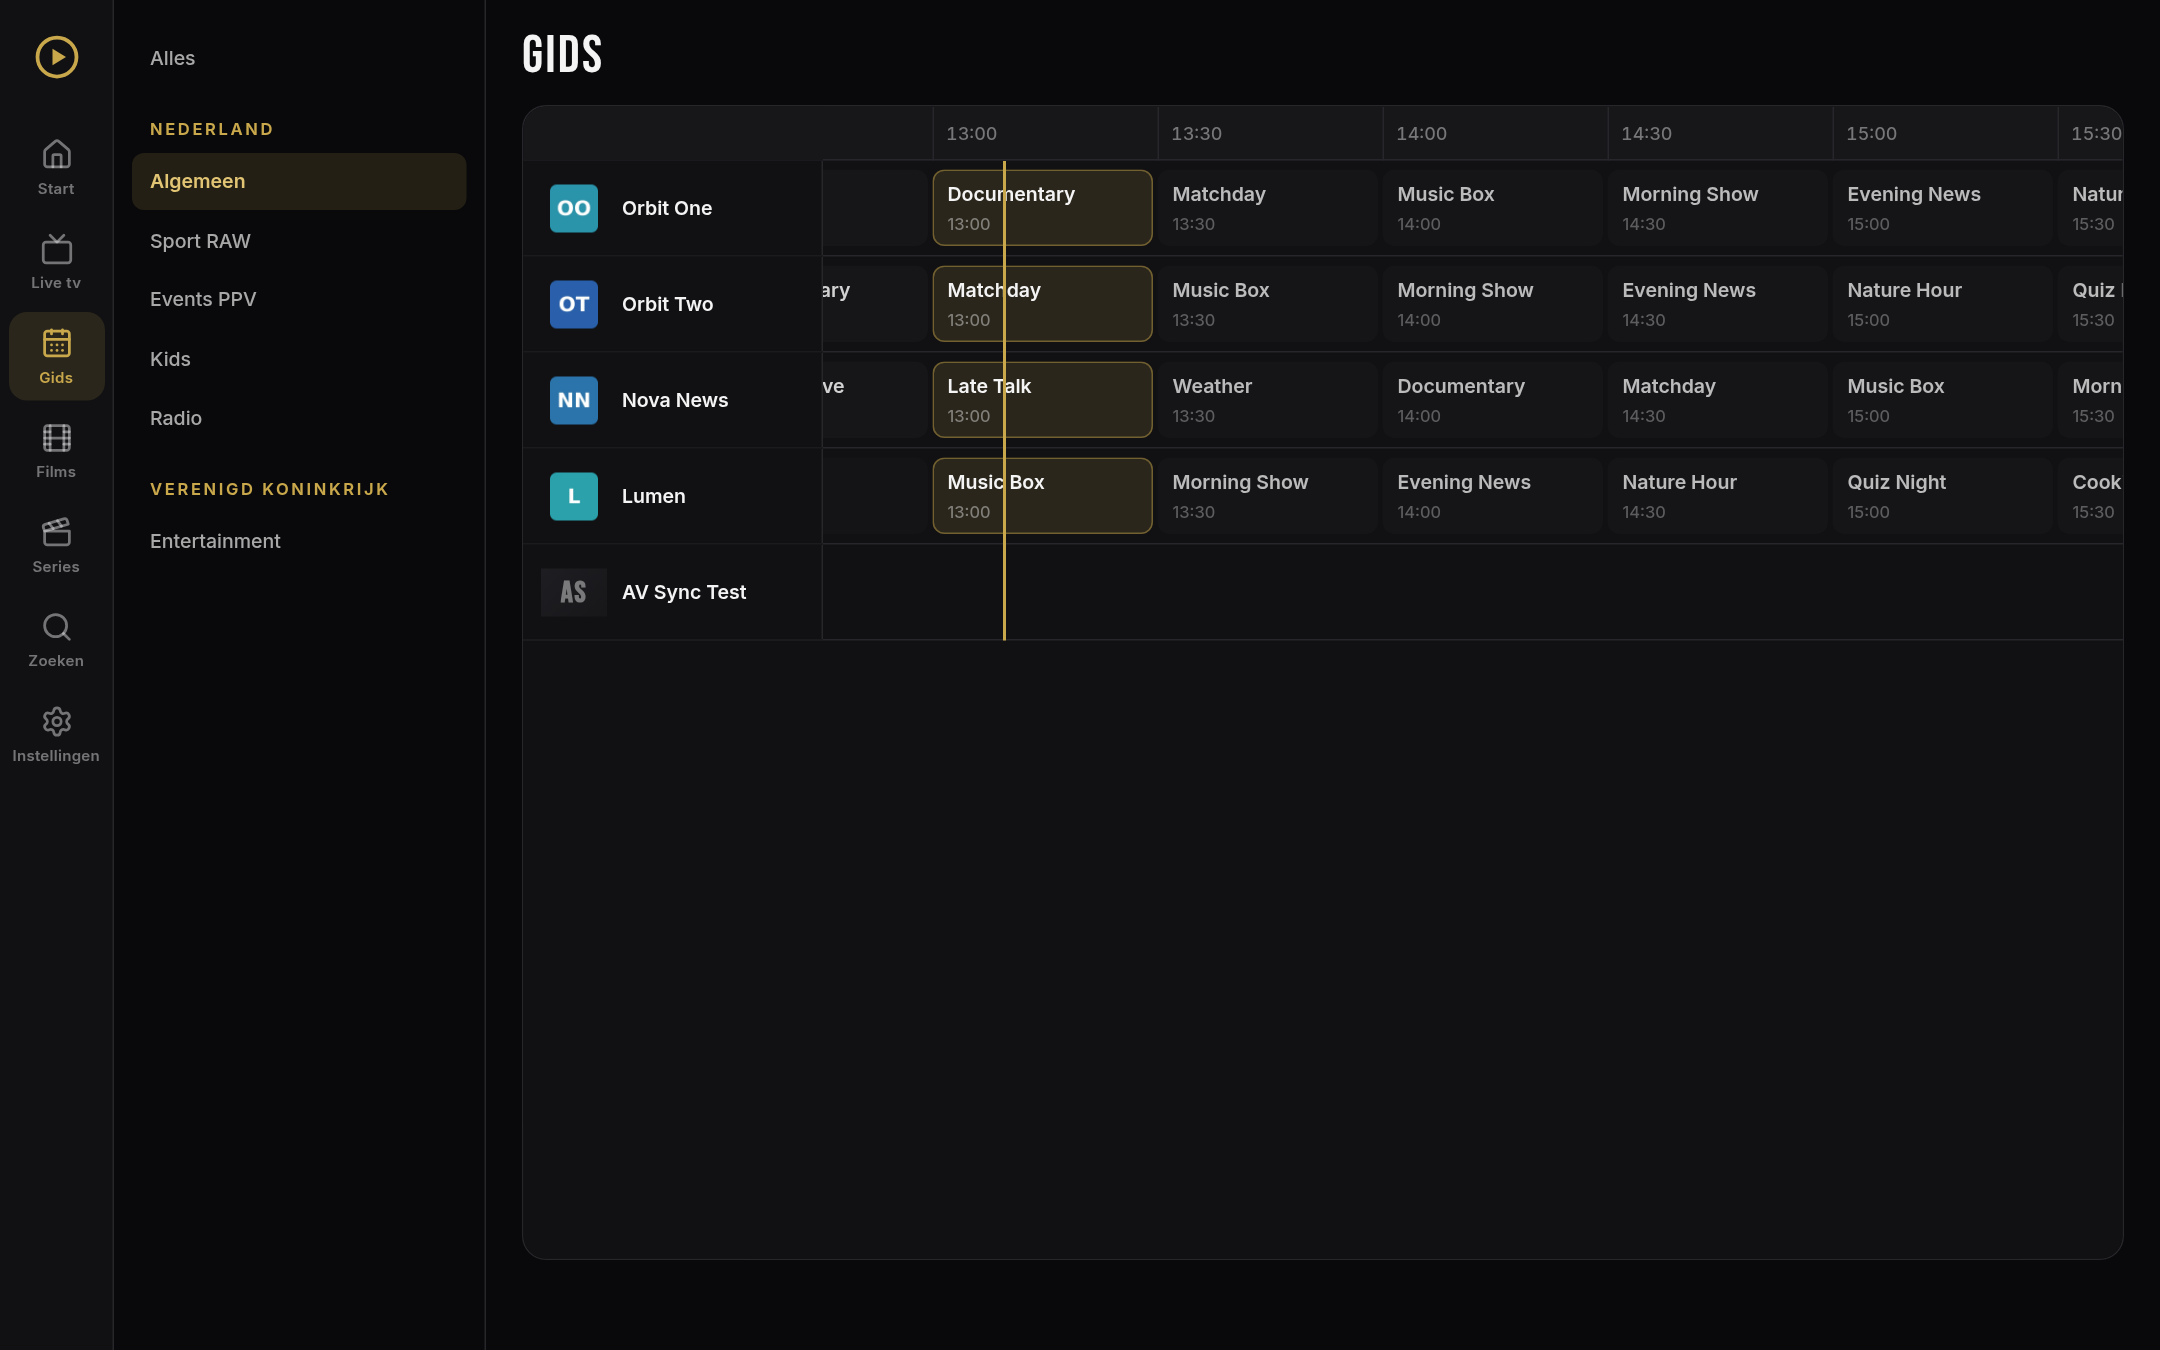
Task: Open the Entertainment category
Action: (299, 541)
